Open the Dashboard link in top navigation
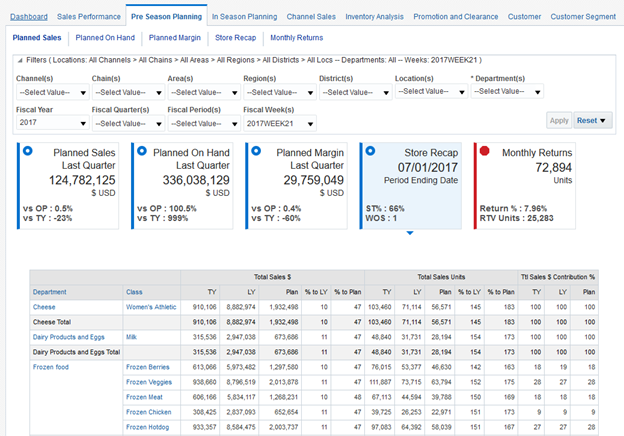 tap(29, 17)
